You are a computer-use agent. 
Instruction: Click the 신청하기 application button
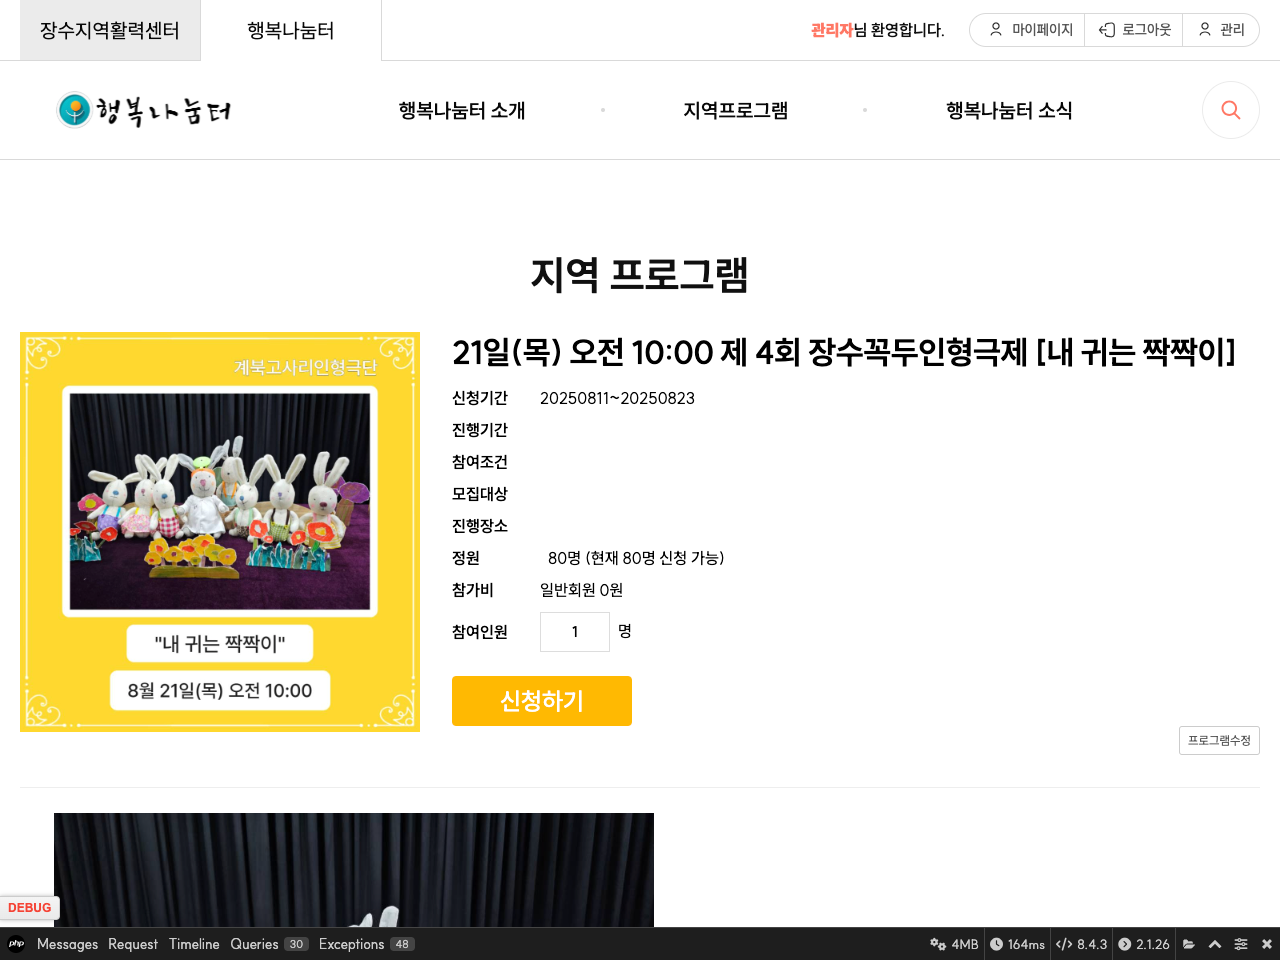coord(541,701)
